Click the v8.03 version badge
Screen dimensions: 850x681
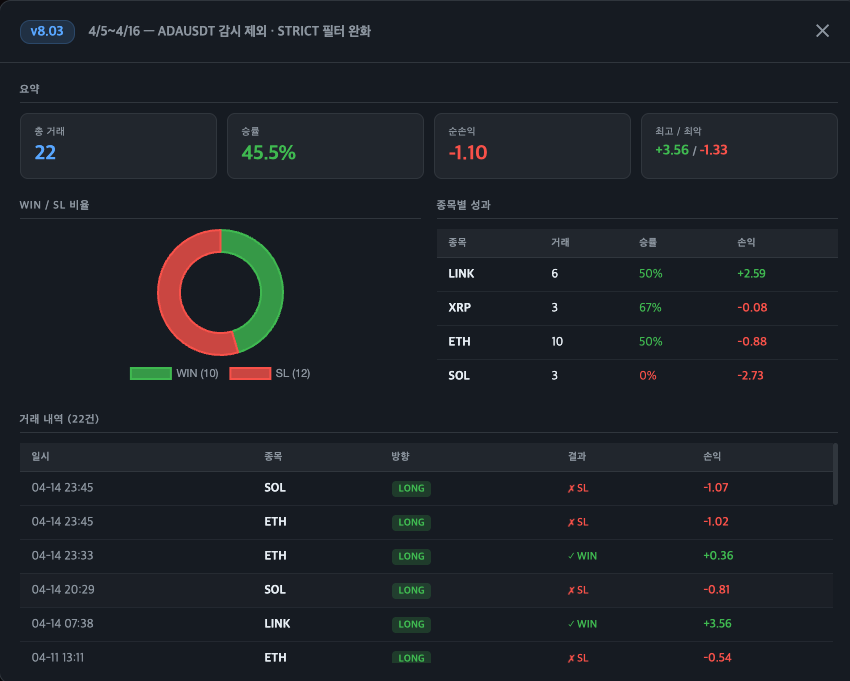(x=47, y=31)
